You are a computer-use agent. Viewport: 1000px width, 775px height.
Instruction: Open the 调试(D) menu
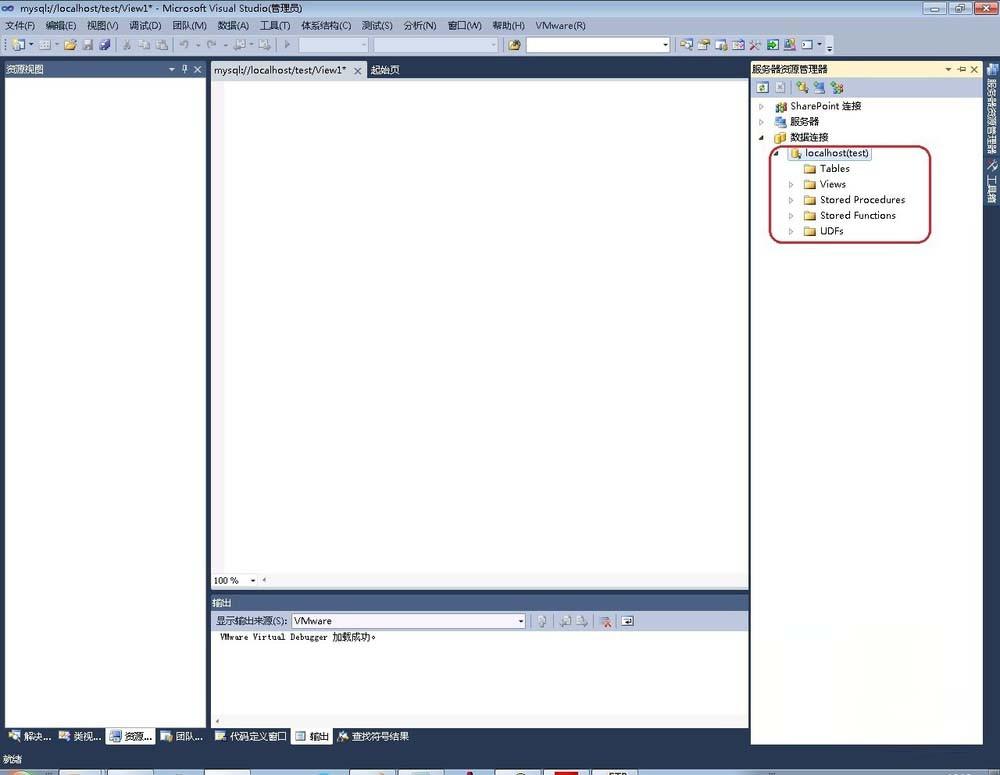coord(145,26)
